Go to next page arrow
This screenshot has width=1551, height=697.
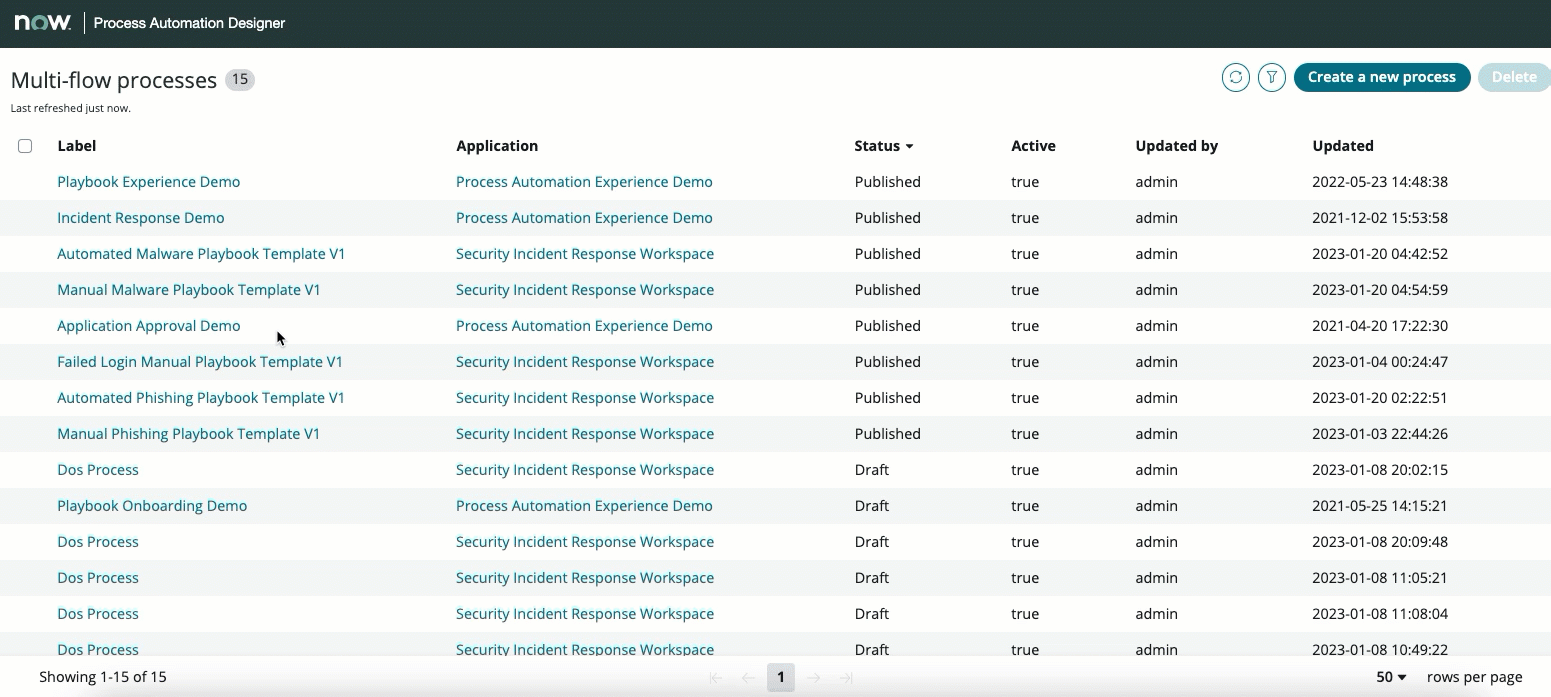coord(814,678)
